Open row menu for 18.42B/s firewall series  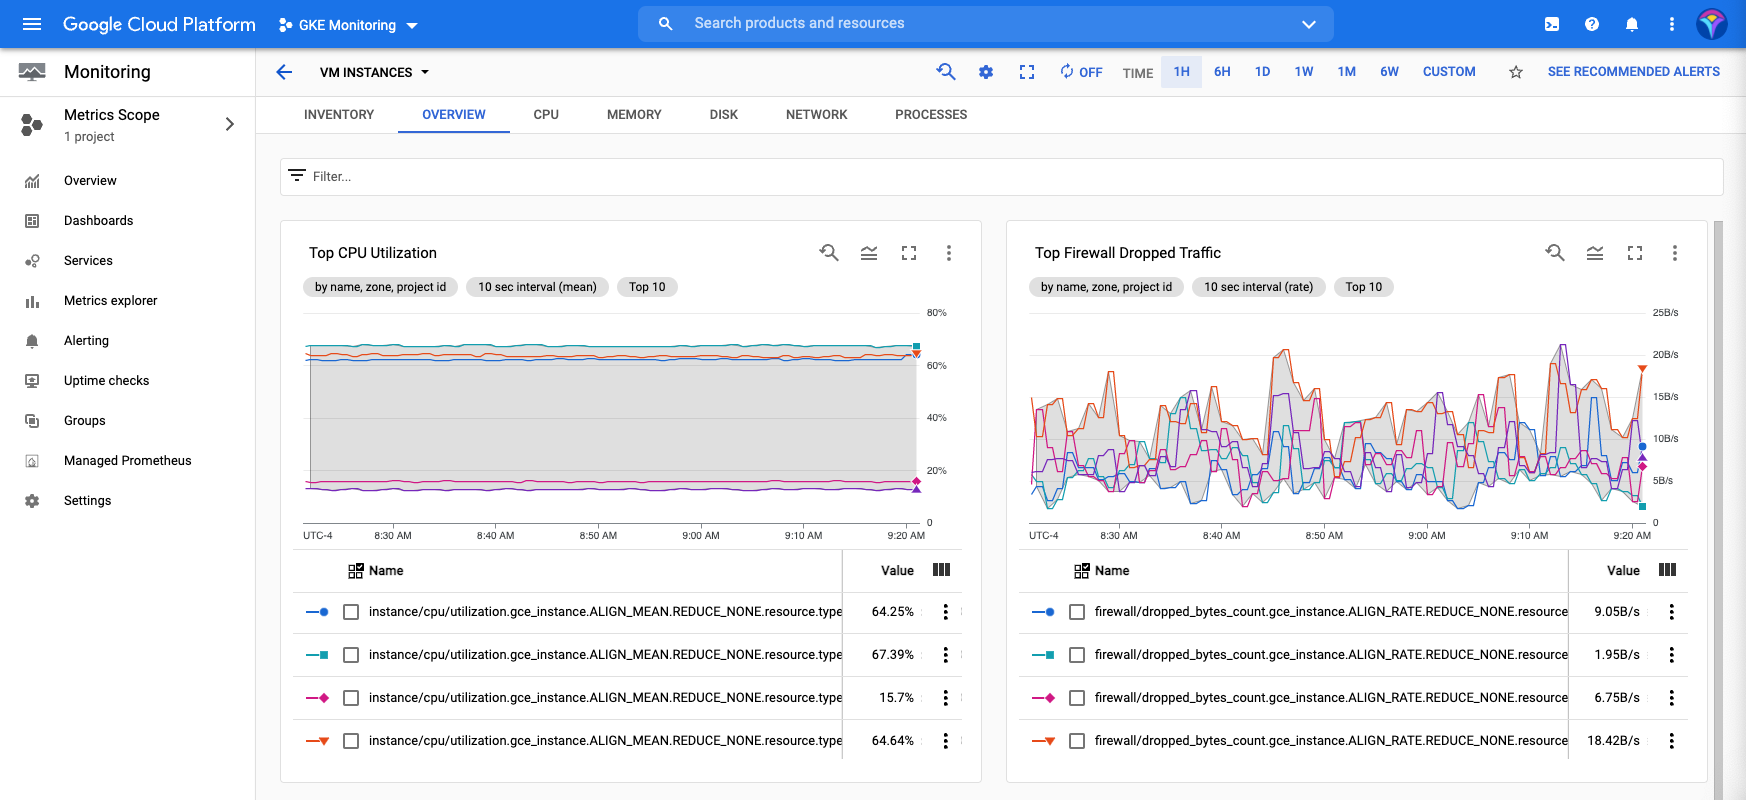pos(1672,741)
